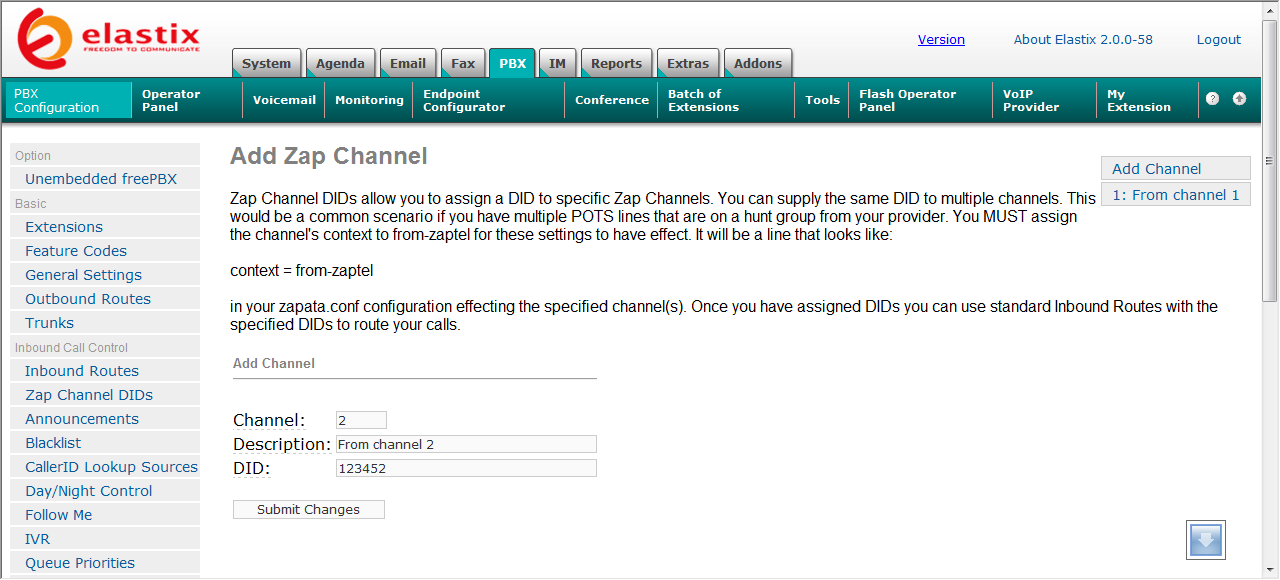This screenshot has width=1280, height=580.
Task: Open IVR in the sidebar
Action: (x=105, y=539)
